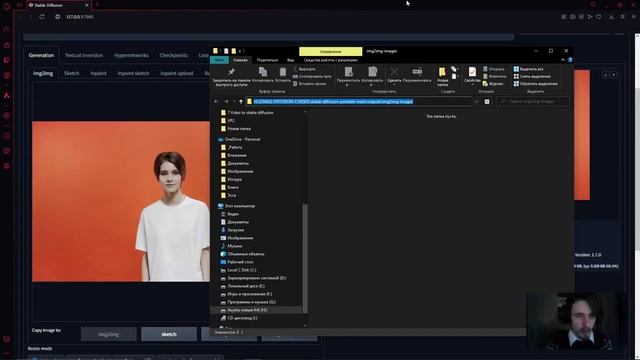
Task: Click Снять выделение (Select none)
Action: (x=532, y=76)
